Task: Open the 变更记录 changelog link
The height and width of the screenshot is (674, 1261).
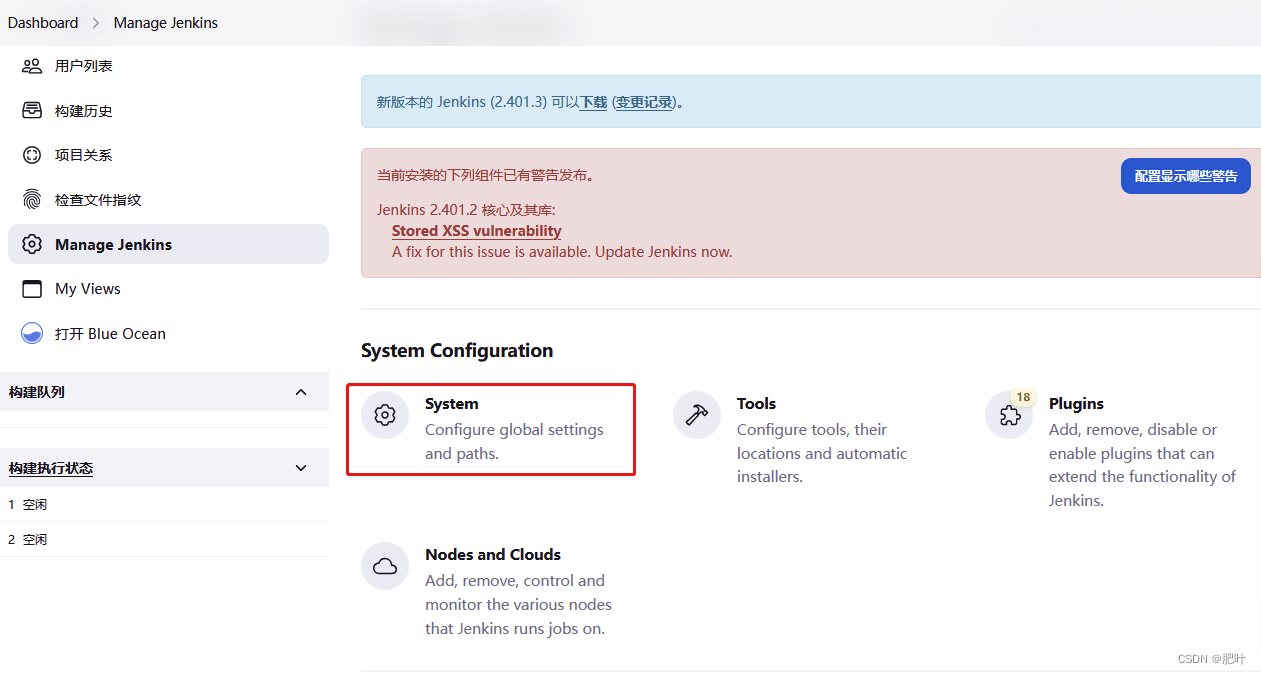Action: point(645,102)
